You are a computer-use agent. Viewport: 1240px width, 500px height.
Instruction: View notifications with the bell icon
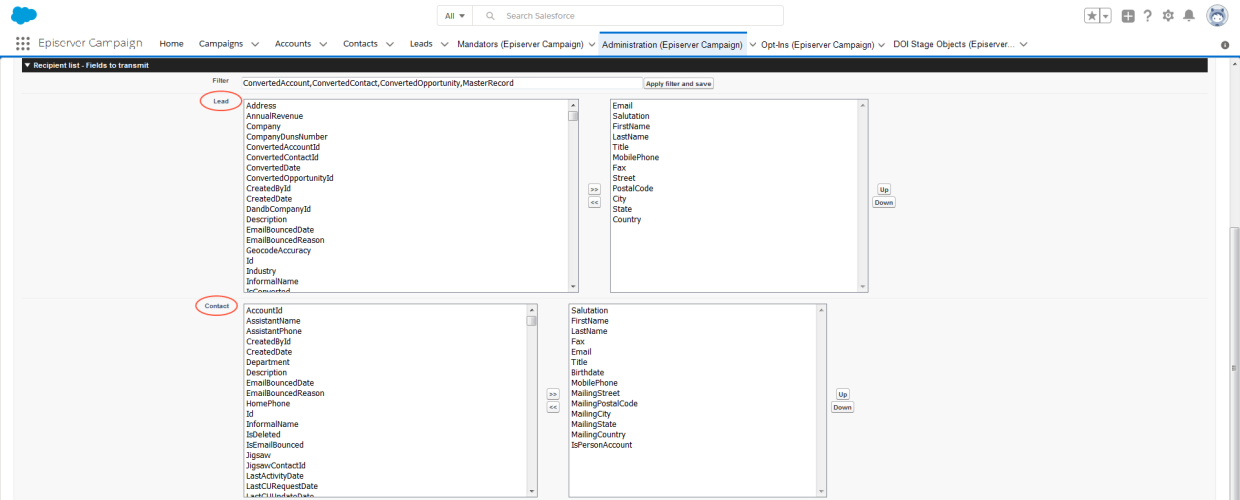tap(1189, 16)
